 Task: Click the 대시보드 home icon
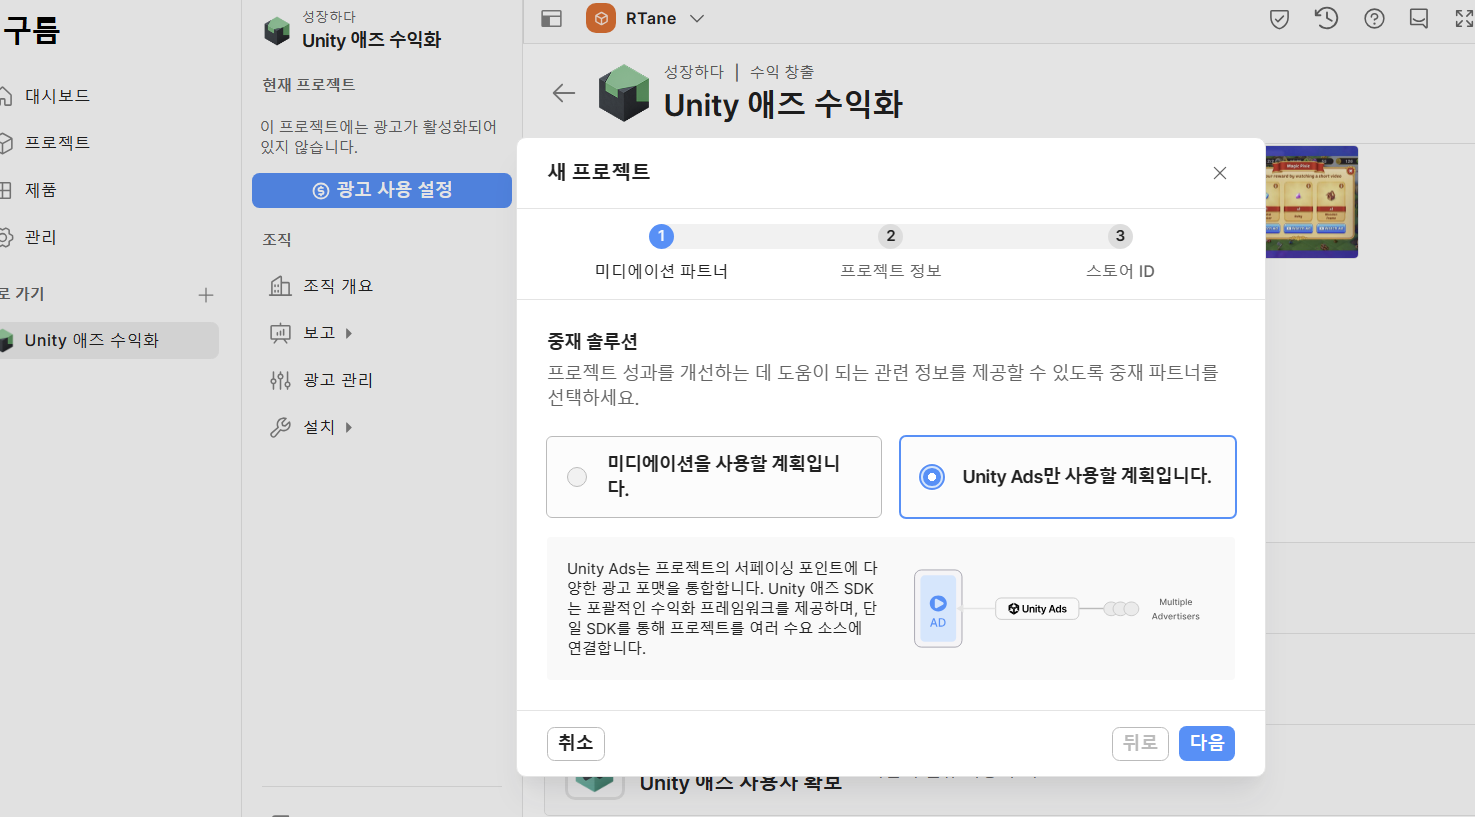click(6, 96)
